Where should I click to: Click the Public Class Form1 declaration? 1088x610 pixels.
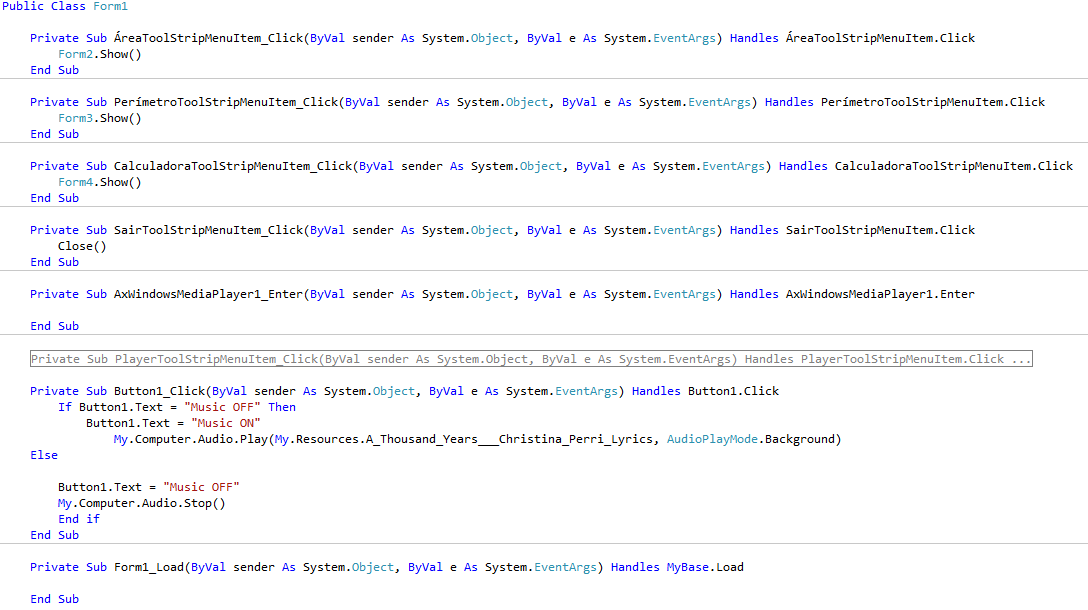65,6
